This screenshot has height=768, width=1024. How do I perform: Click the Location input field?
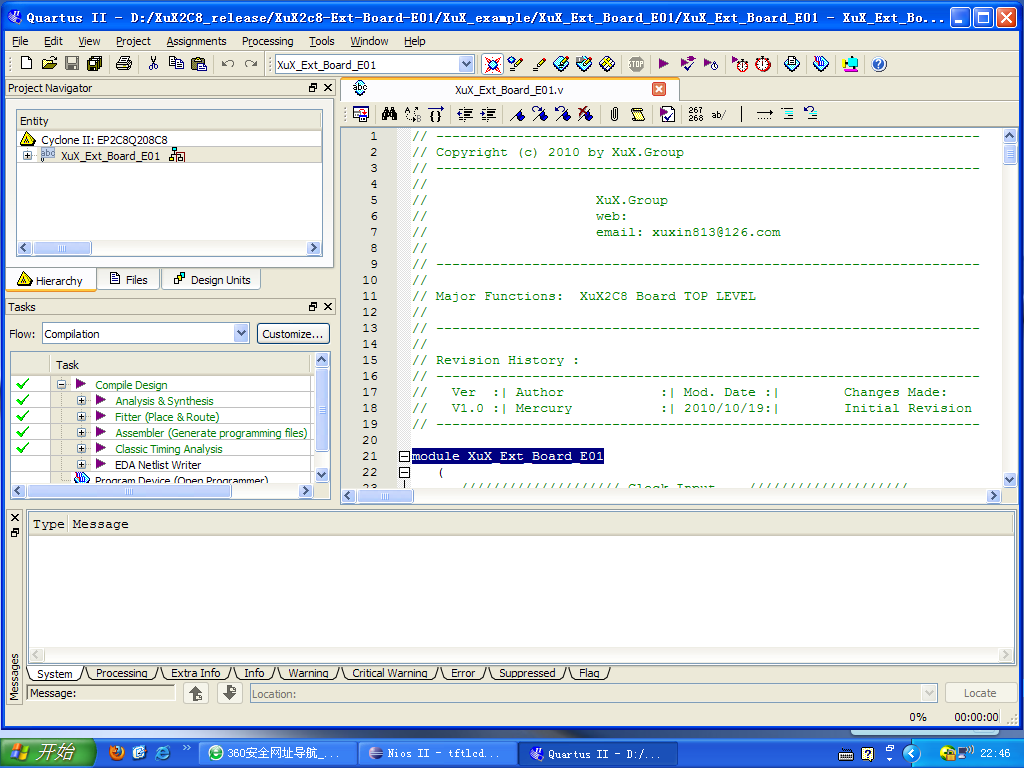(x=593, y=694)
